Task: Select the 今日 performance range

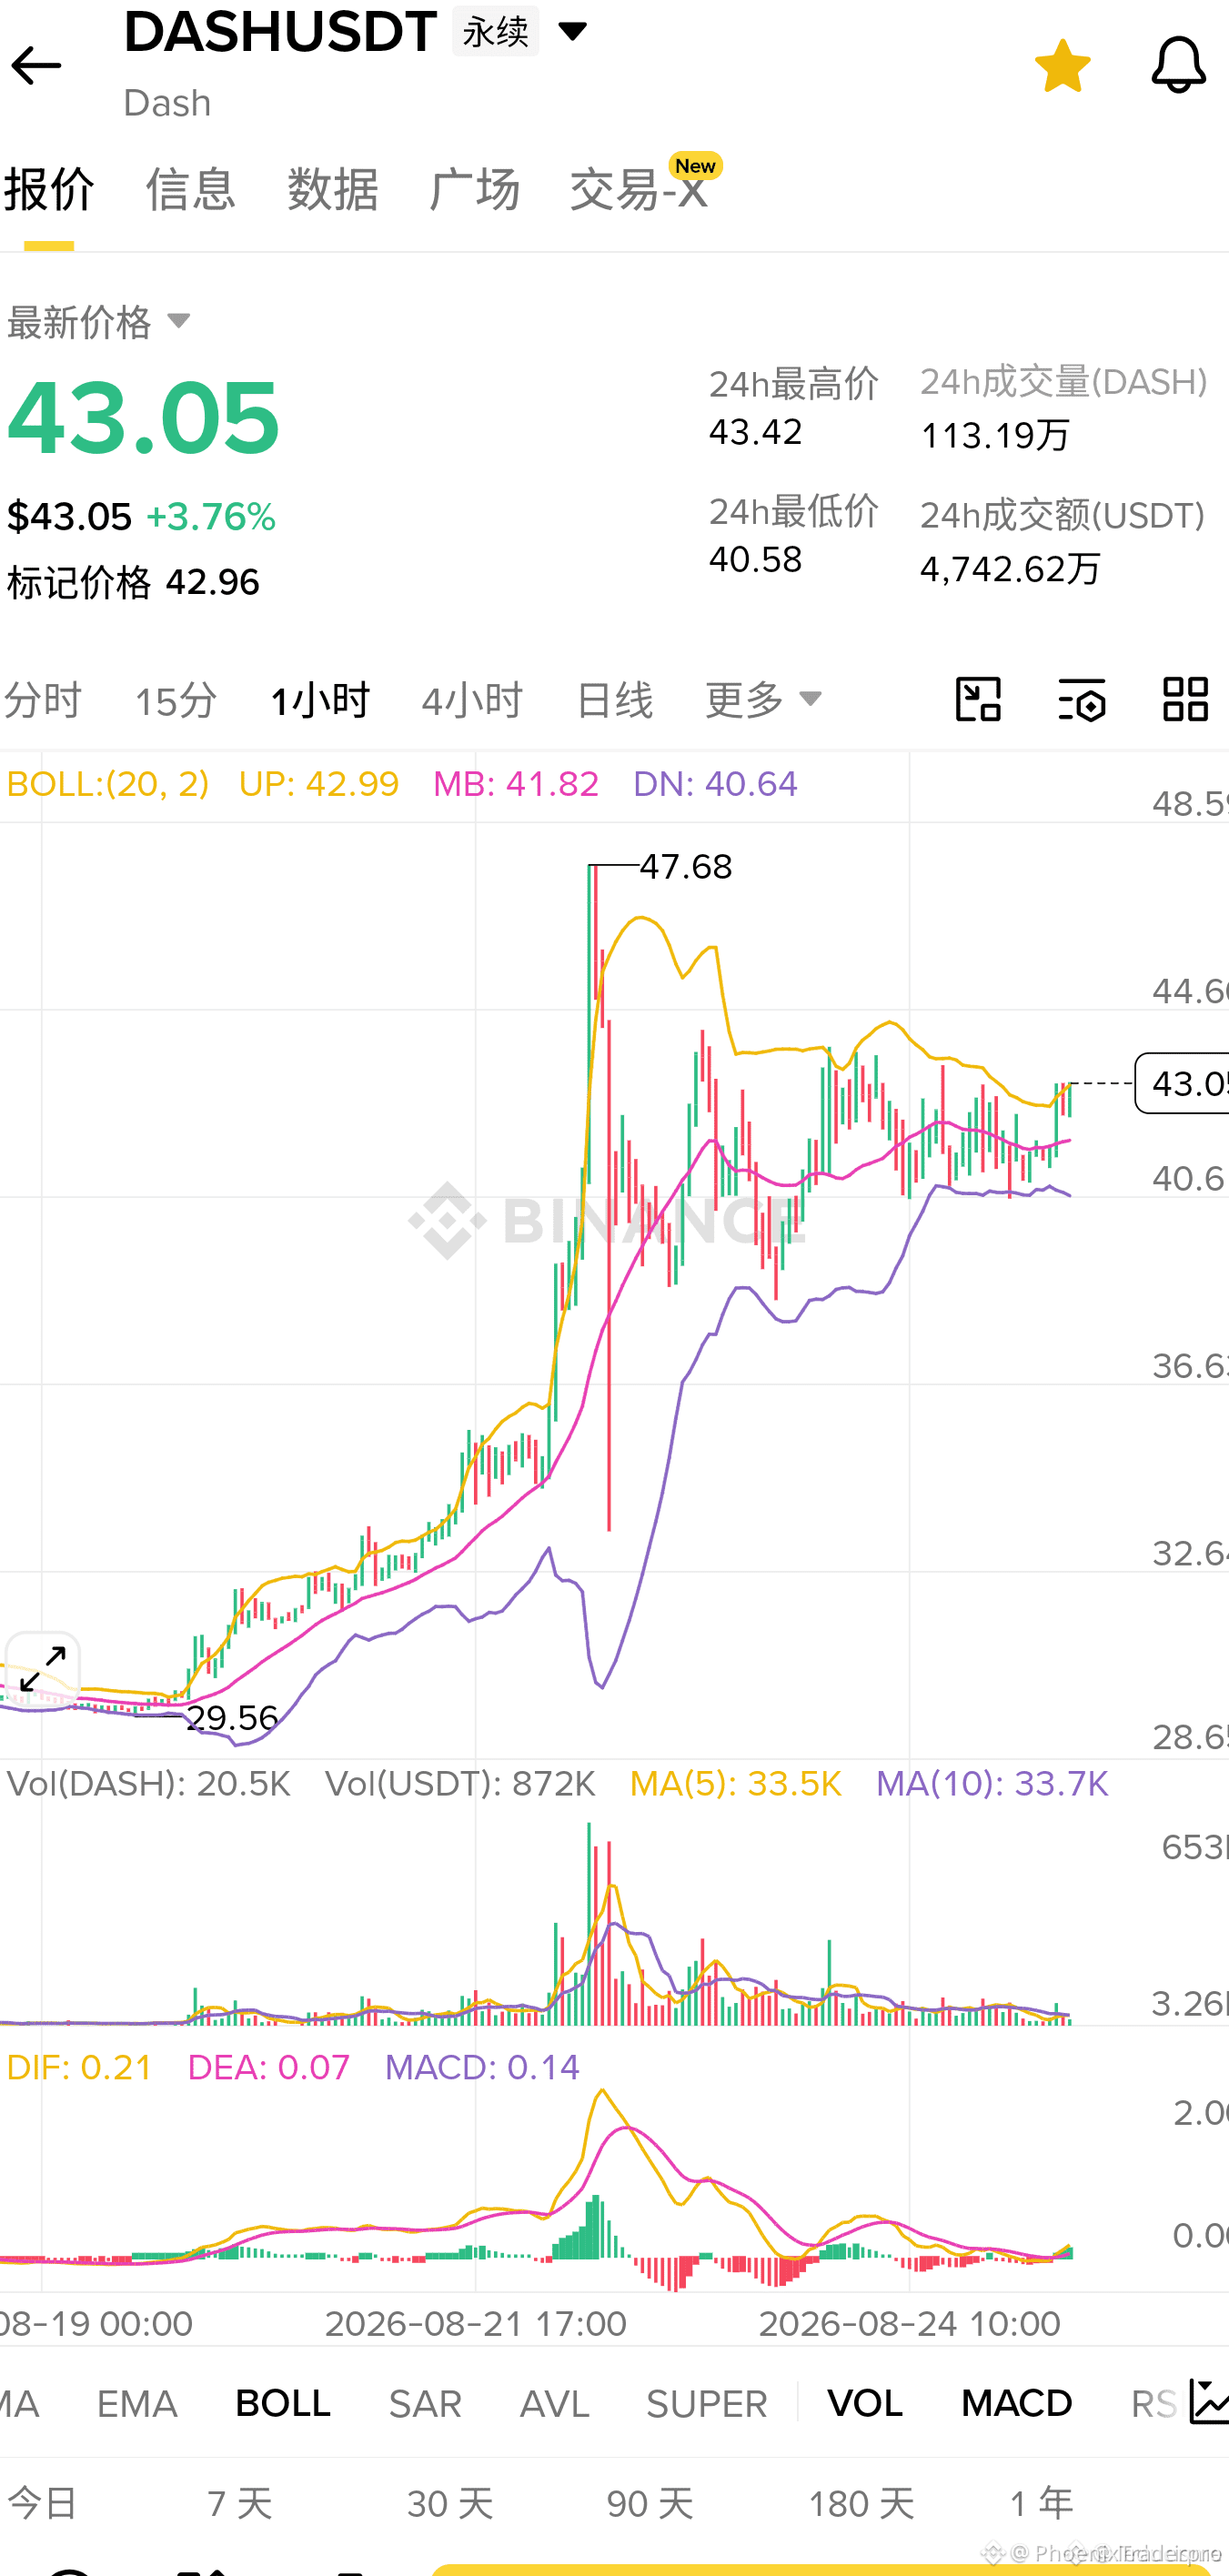Action: point(42,2504)
